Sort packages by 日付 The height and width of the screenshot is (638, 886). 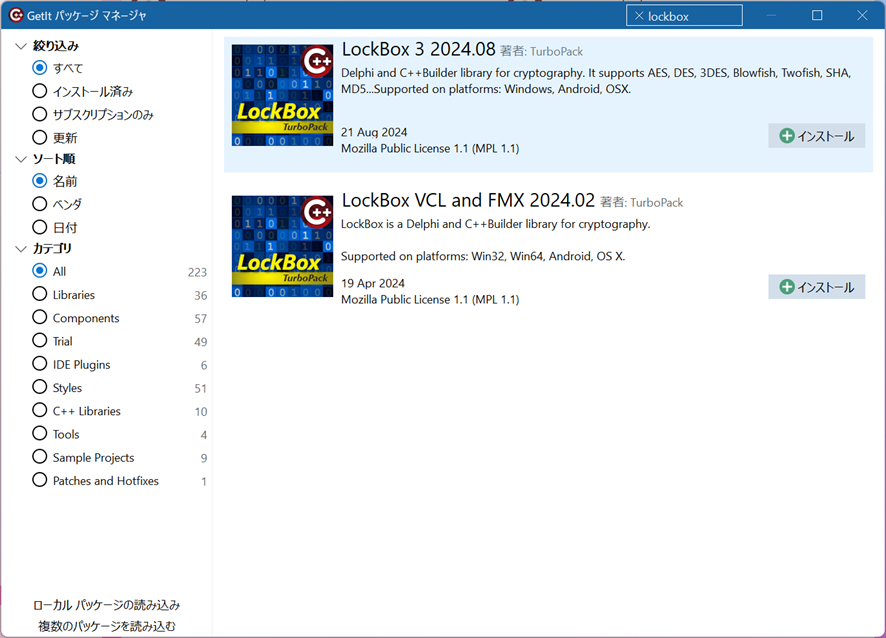[40, 227]
